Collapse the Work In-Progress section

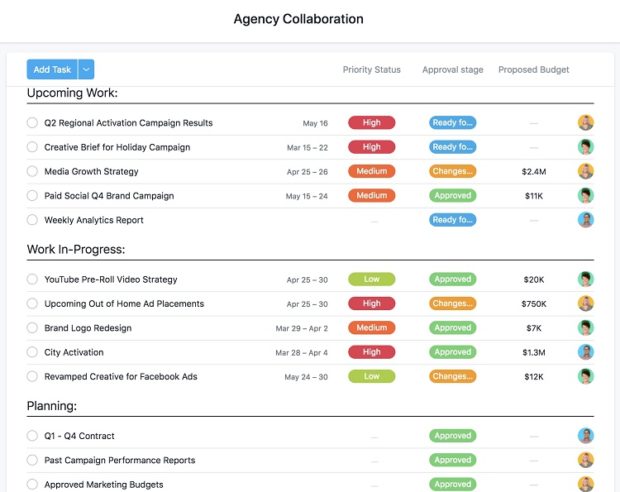(76, 250)
